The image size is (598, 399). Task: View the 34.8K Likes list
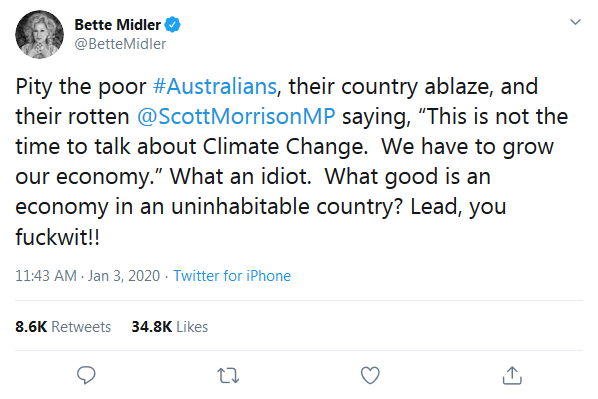(x=170, y=327)
